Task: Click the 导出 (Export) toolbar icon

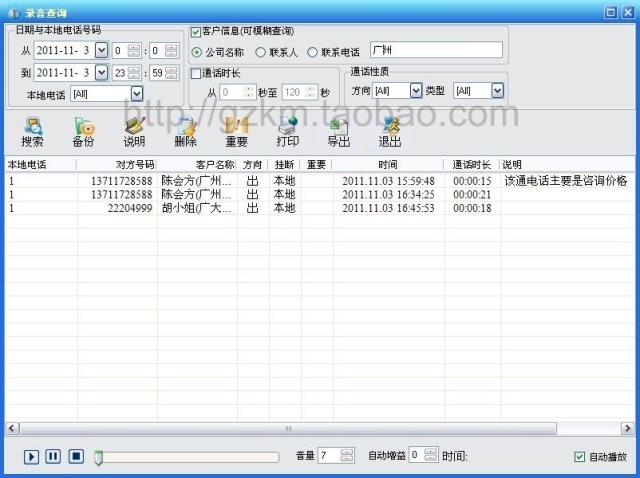Action: pyautogui.click(x=338, y=130)
